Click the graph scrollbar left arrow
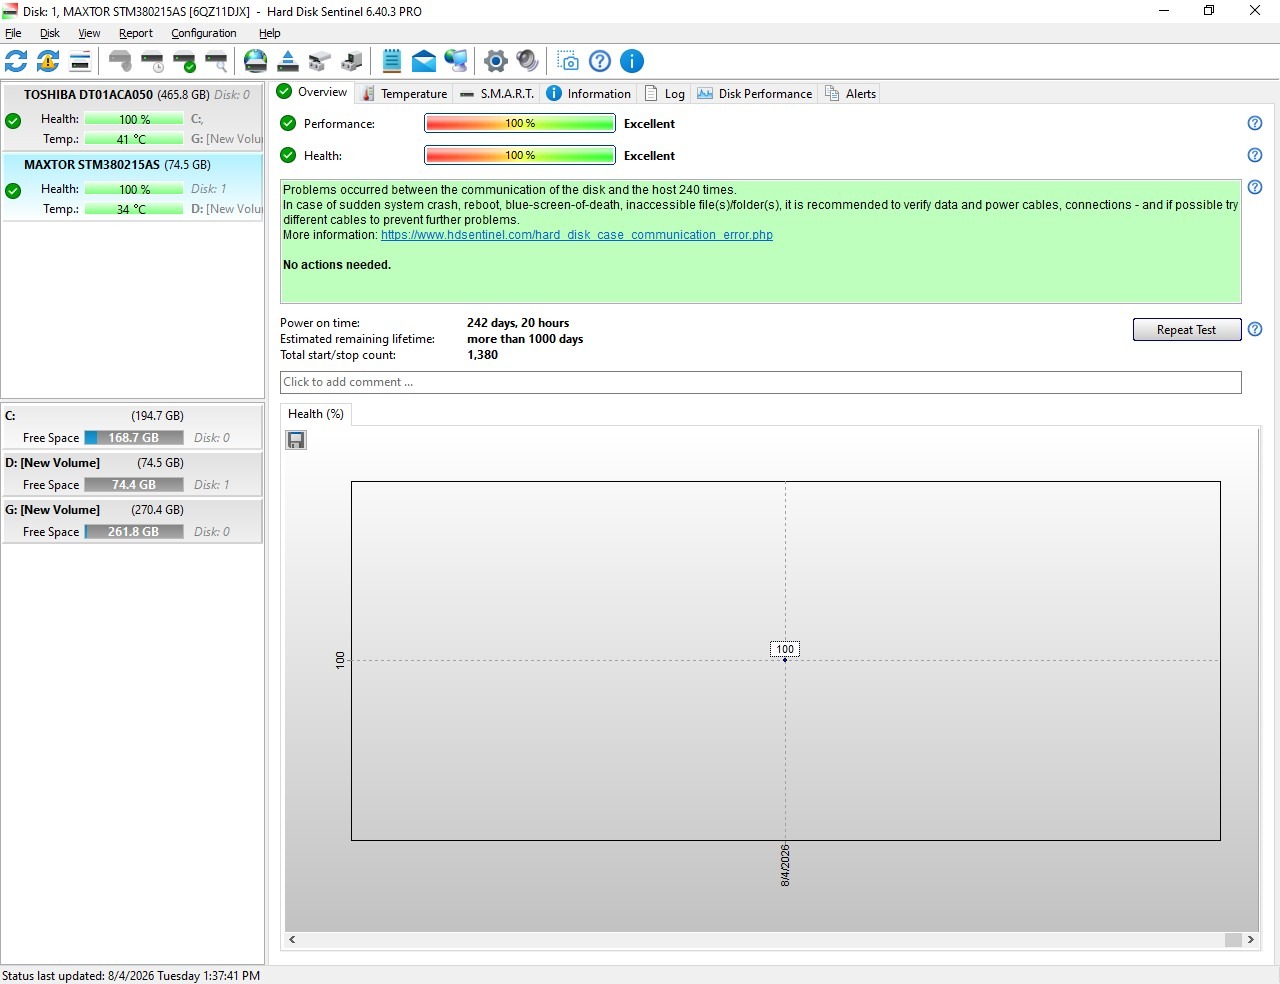This screenshot has height=984, width=1280. tap(292, 940)
